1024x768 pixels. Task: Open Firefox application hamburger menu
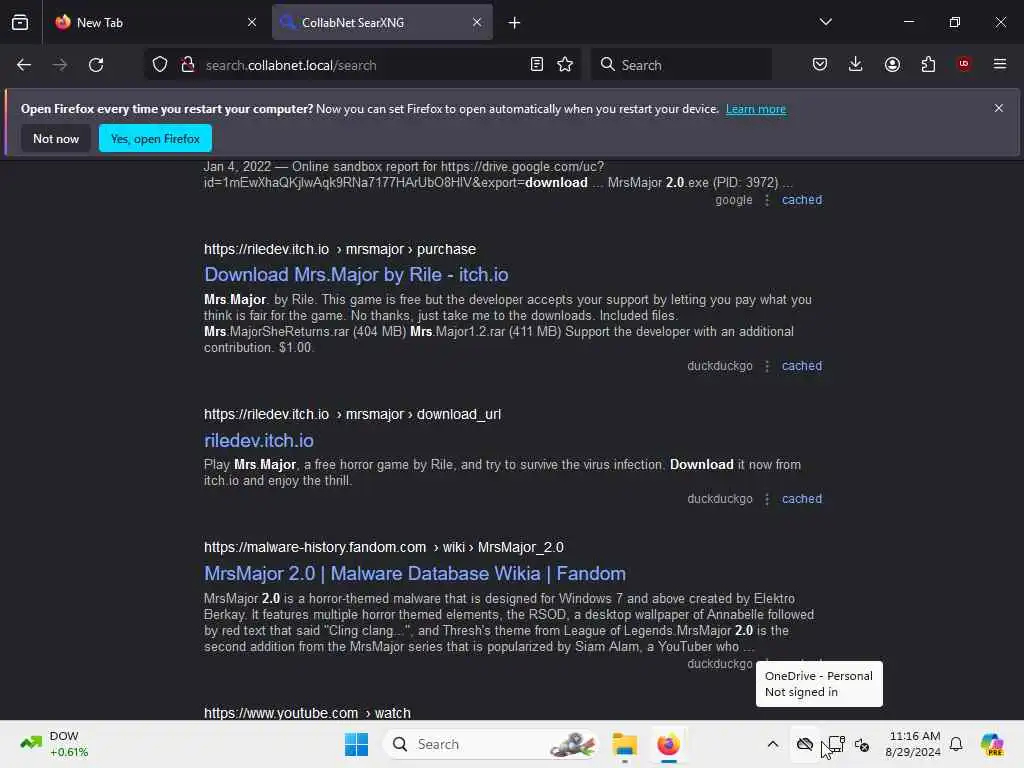[x=1000, y=64]
